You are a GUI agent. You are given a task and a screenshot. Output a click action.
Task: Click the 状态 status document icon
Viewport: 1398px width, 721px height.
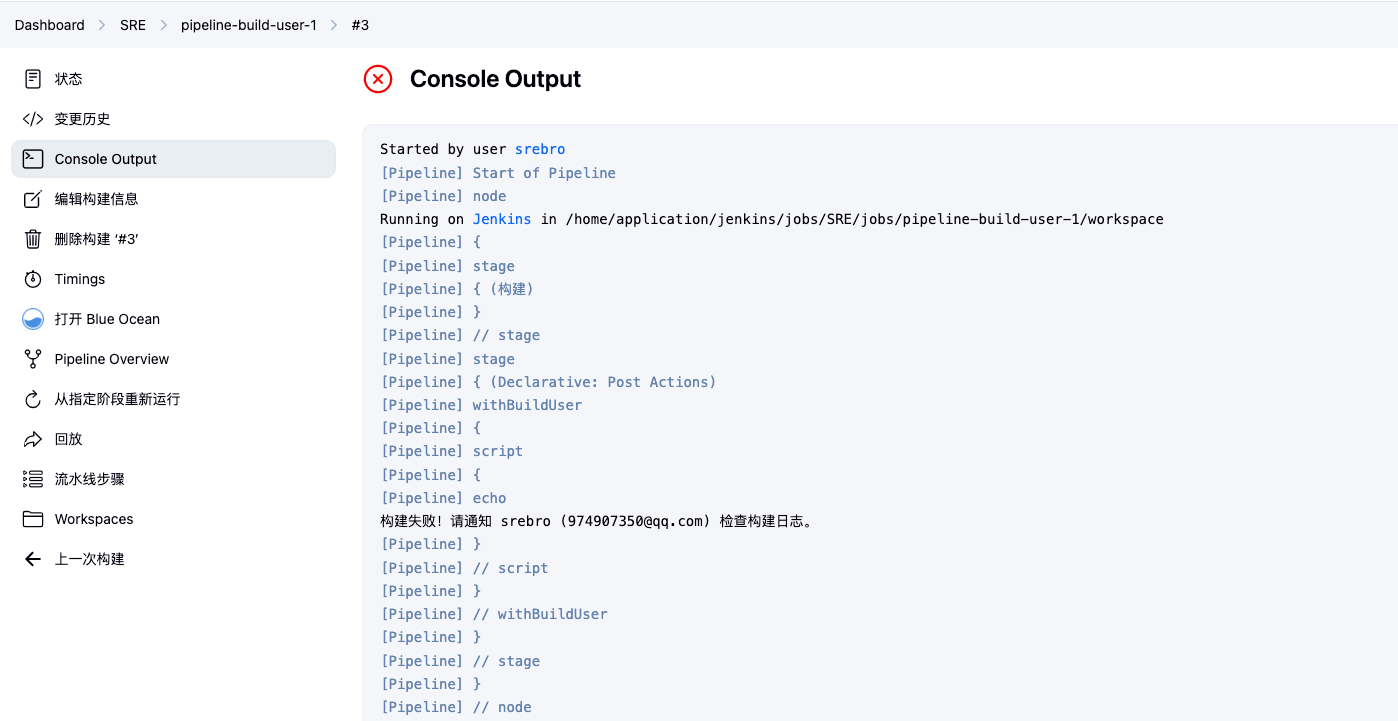click(x=33, y=79)
